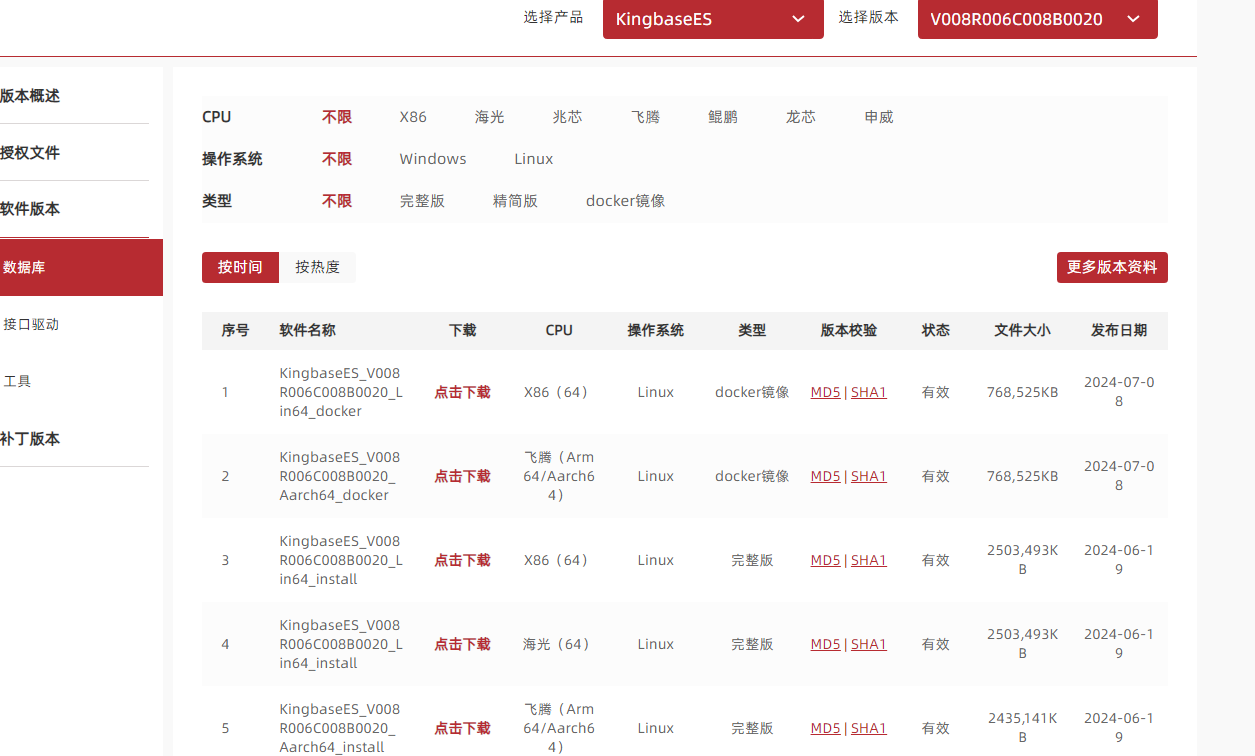Open MD5 checksum for row 4
Image resolution: width=1255 pixels, height=756 pixels.
[x=825, y=644]
